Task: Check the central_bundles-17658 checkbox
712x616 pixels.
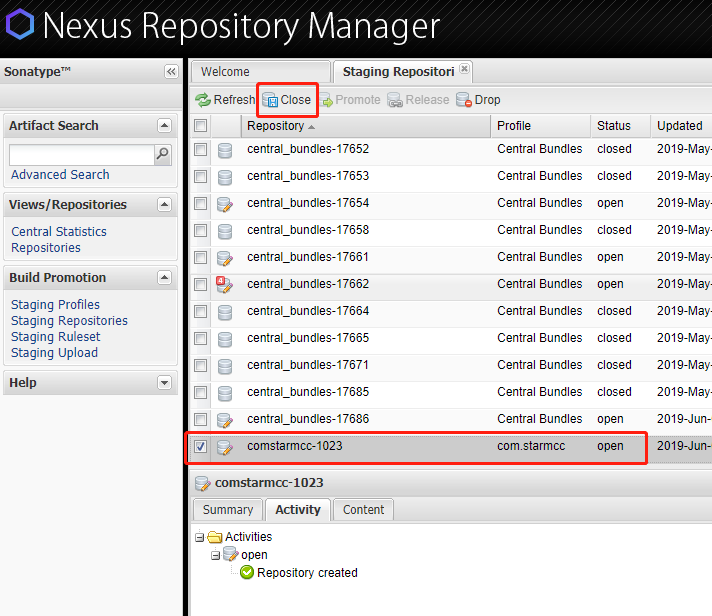Action: pyautogui.click(x=200, y=230)
